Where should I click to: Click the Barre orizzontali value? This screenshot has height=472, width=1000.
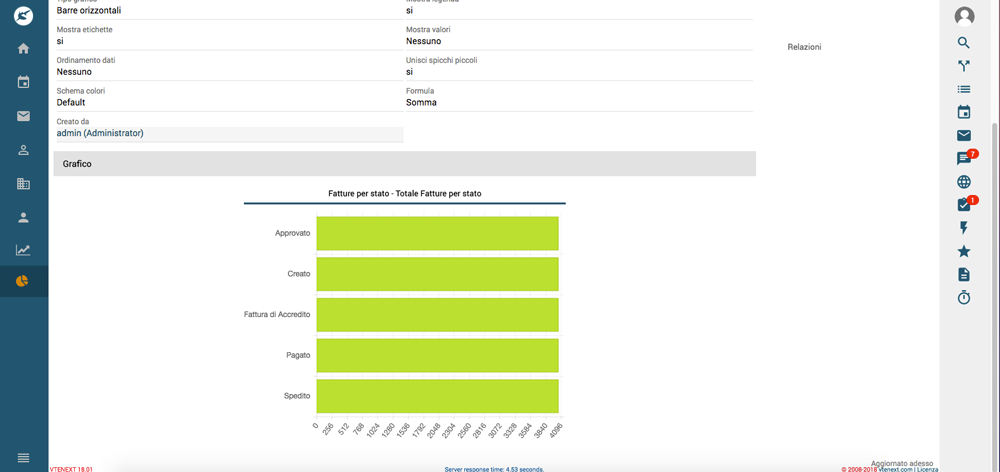[x=89, y=10]
